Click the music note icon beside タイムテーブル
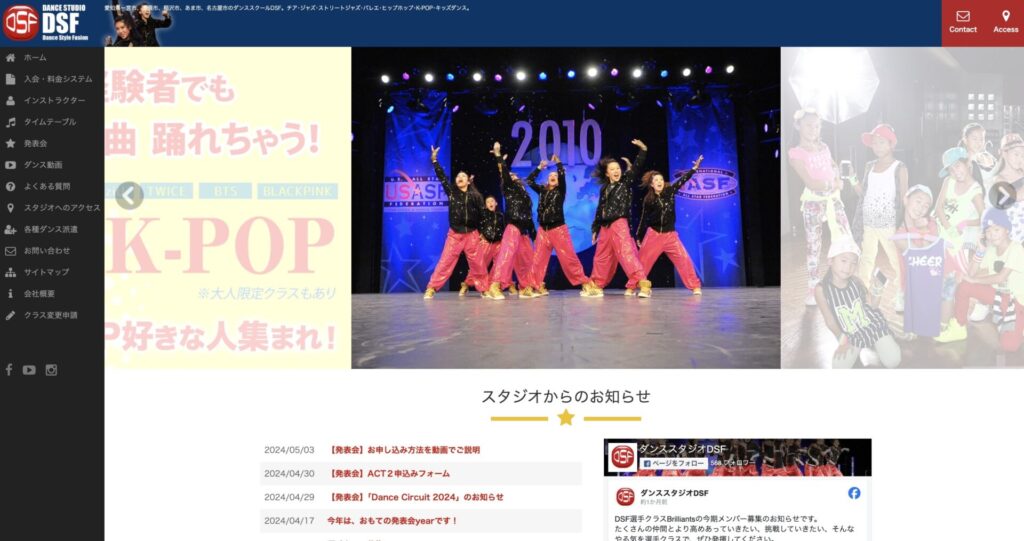 tap(10, 122)
